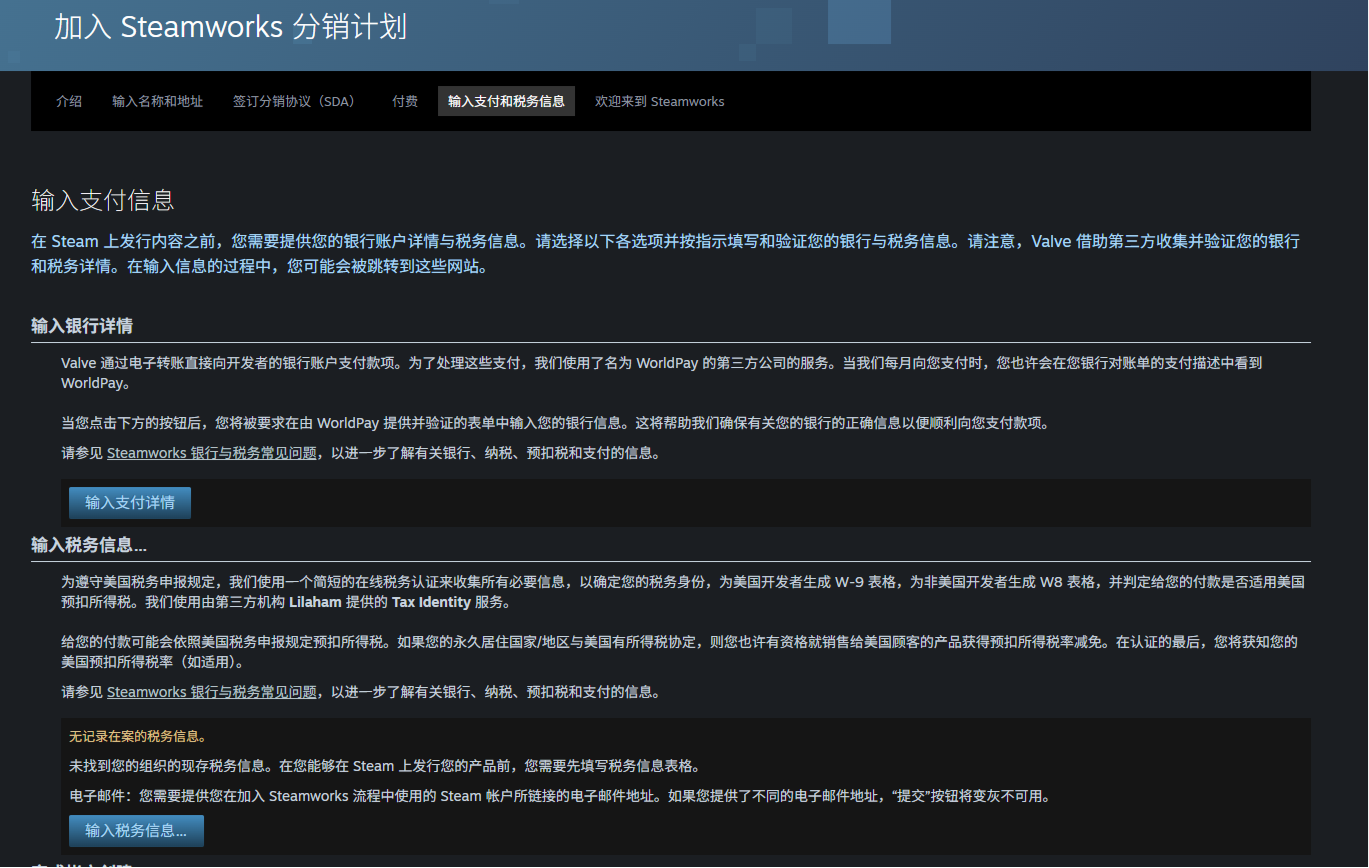The height and width of the screenshot is (868, 1369).
Task: Click the 加入 Steamworks 分销计划 page title
Action: click(230, 27)
